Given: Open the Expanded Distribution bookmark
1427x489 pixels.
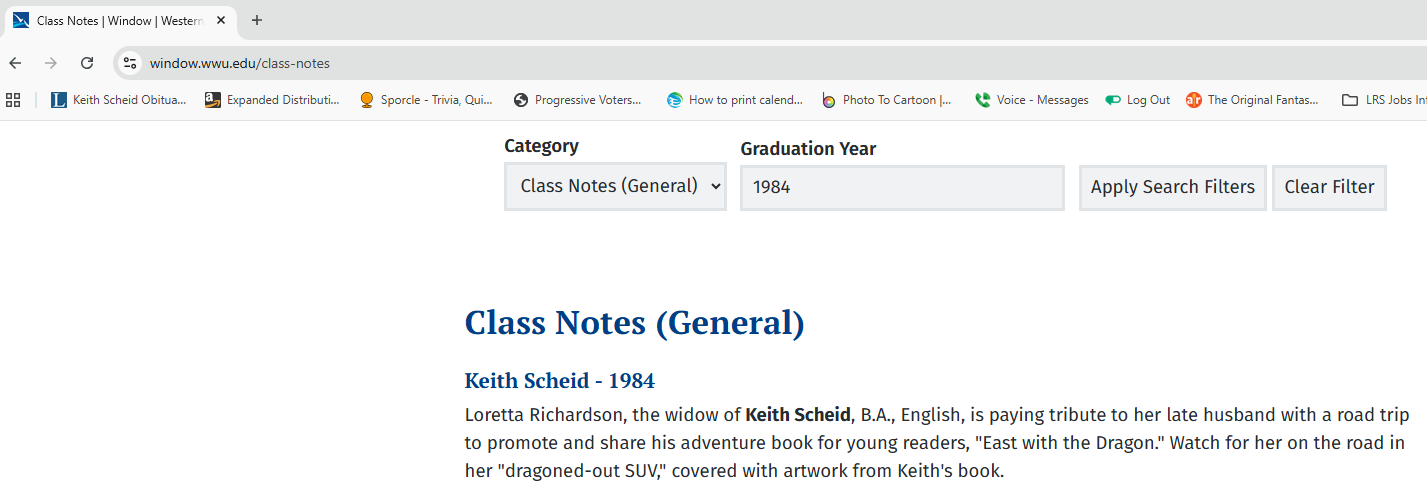Looking at the screenshot, I should pos(272,100).
